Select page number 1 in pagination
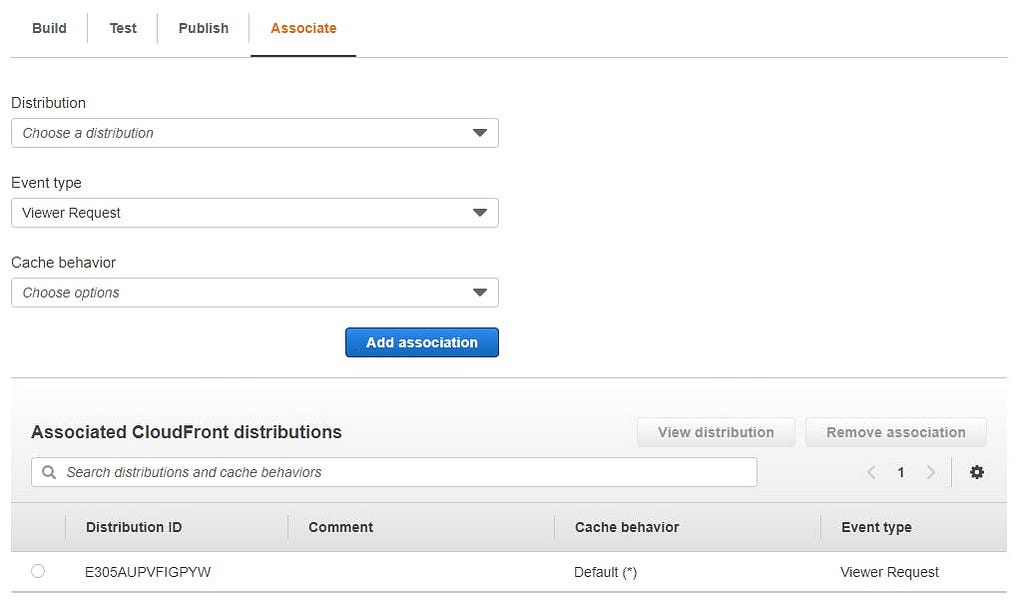 (x=901, y=472)
